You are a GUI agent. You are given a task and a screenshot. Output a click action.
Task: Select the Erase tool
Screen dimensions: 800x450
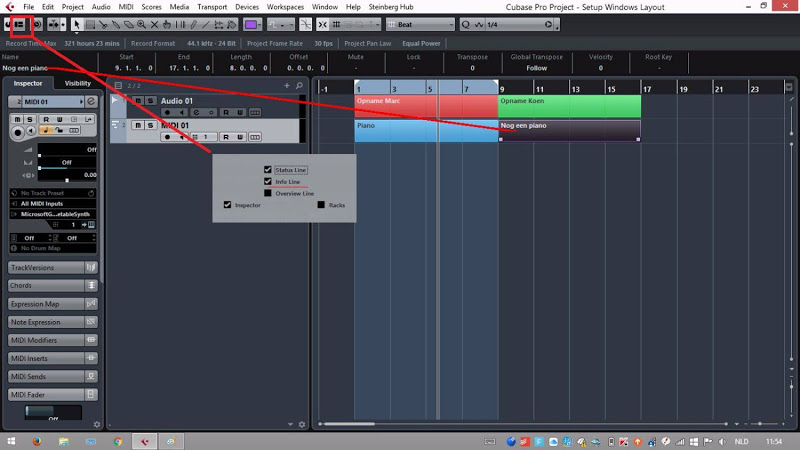(129, 24)
